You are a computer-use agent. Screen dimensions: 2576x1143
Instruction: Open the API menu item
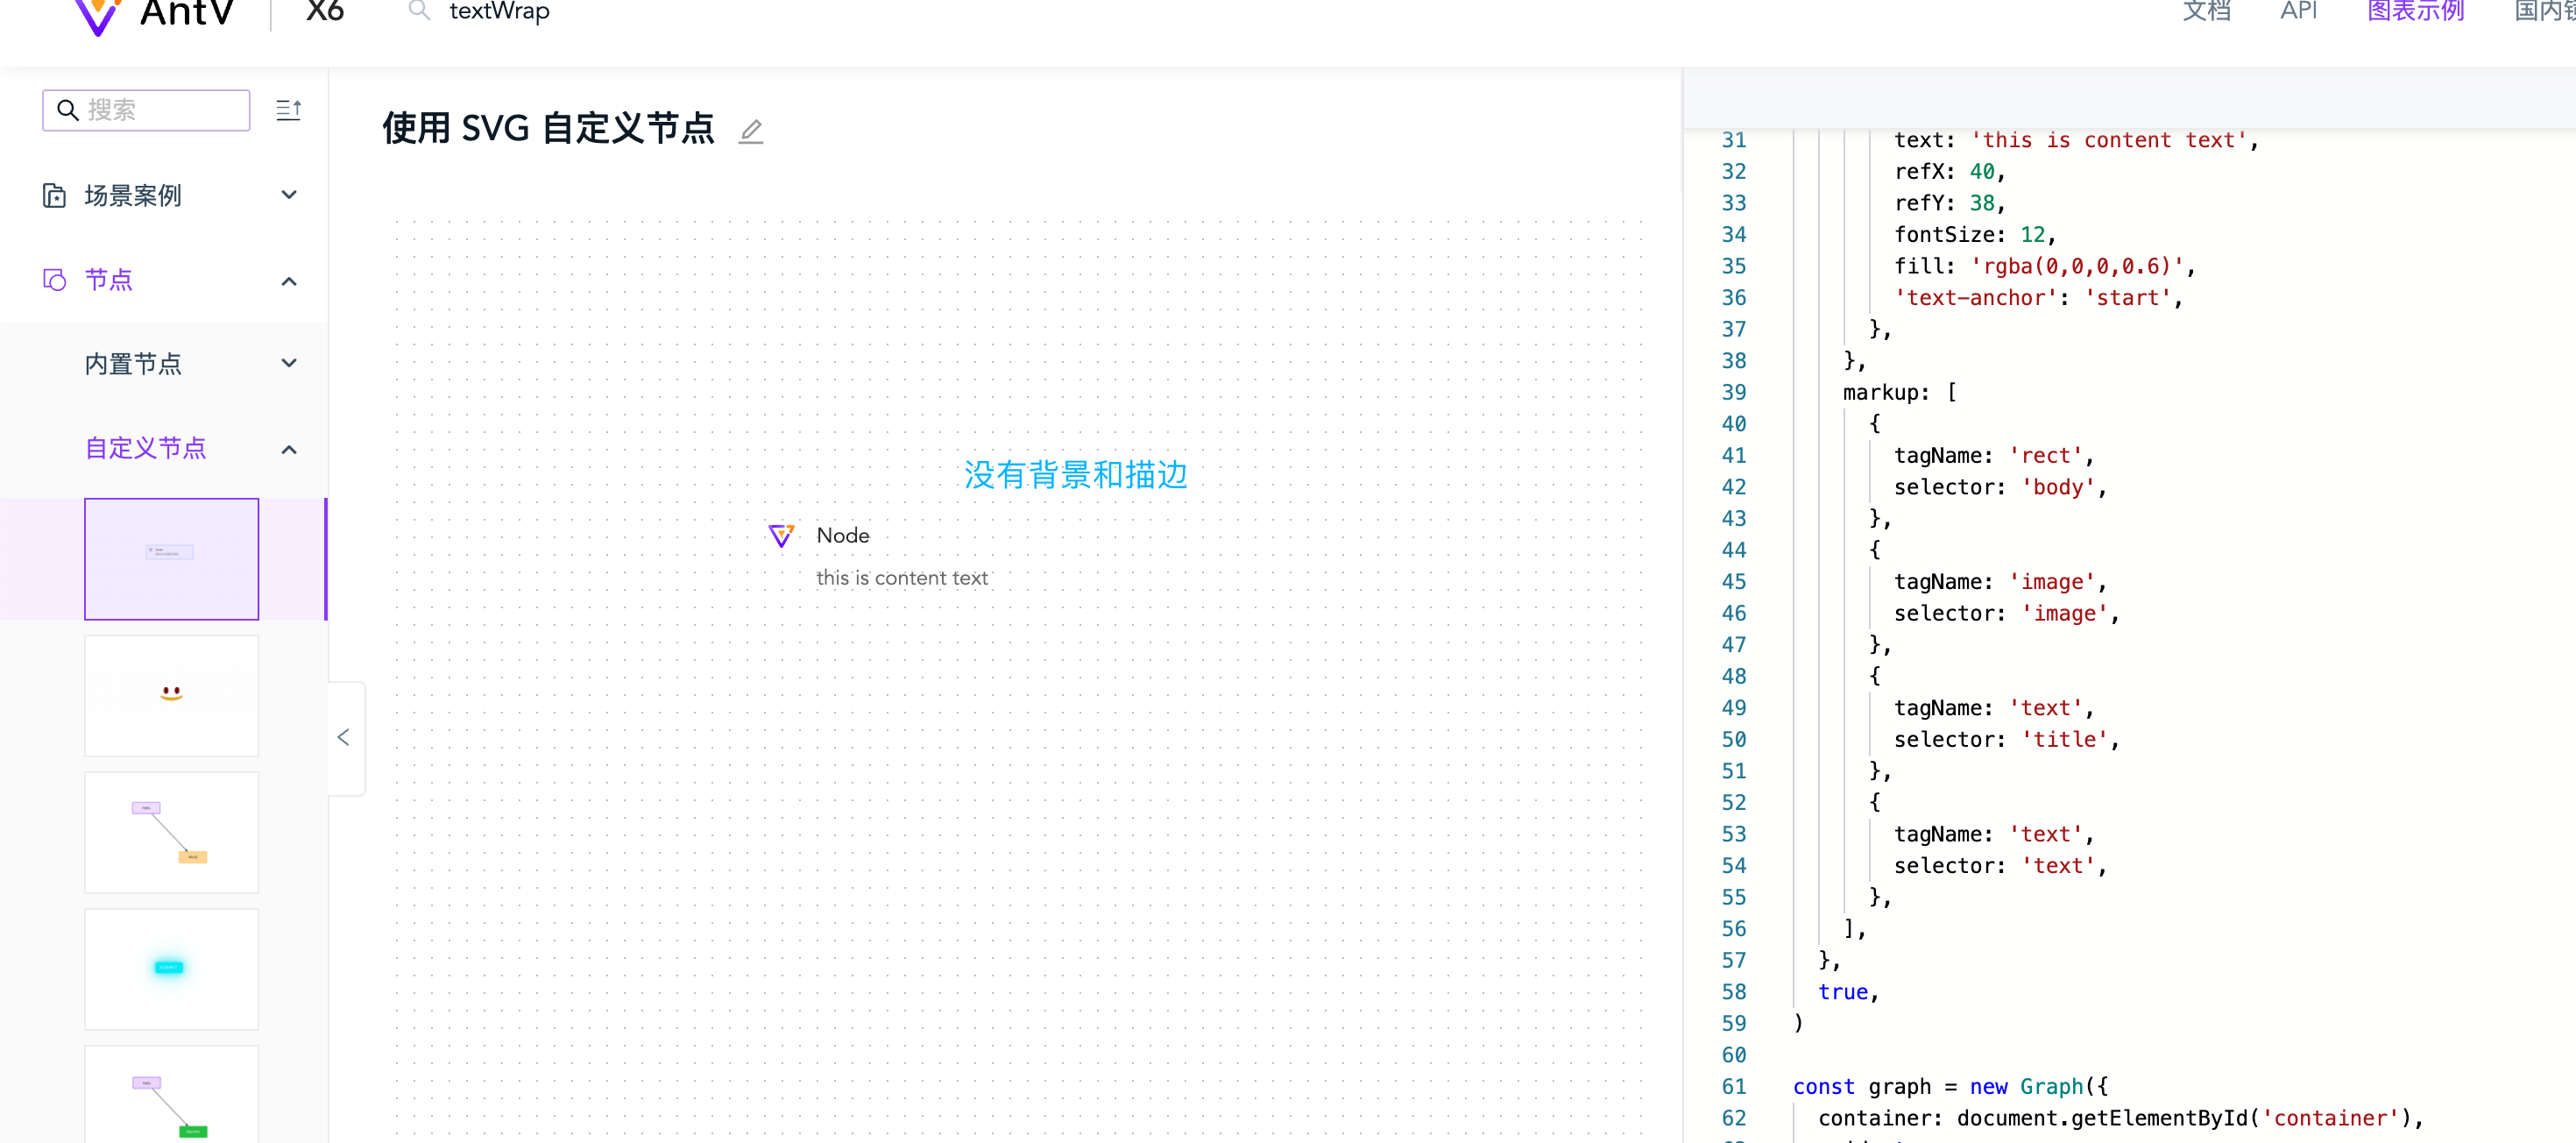pyautogui.click(x=2298, y=11)
